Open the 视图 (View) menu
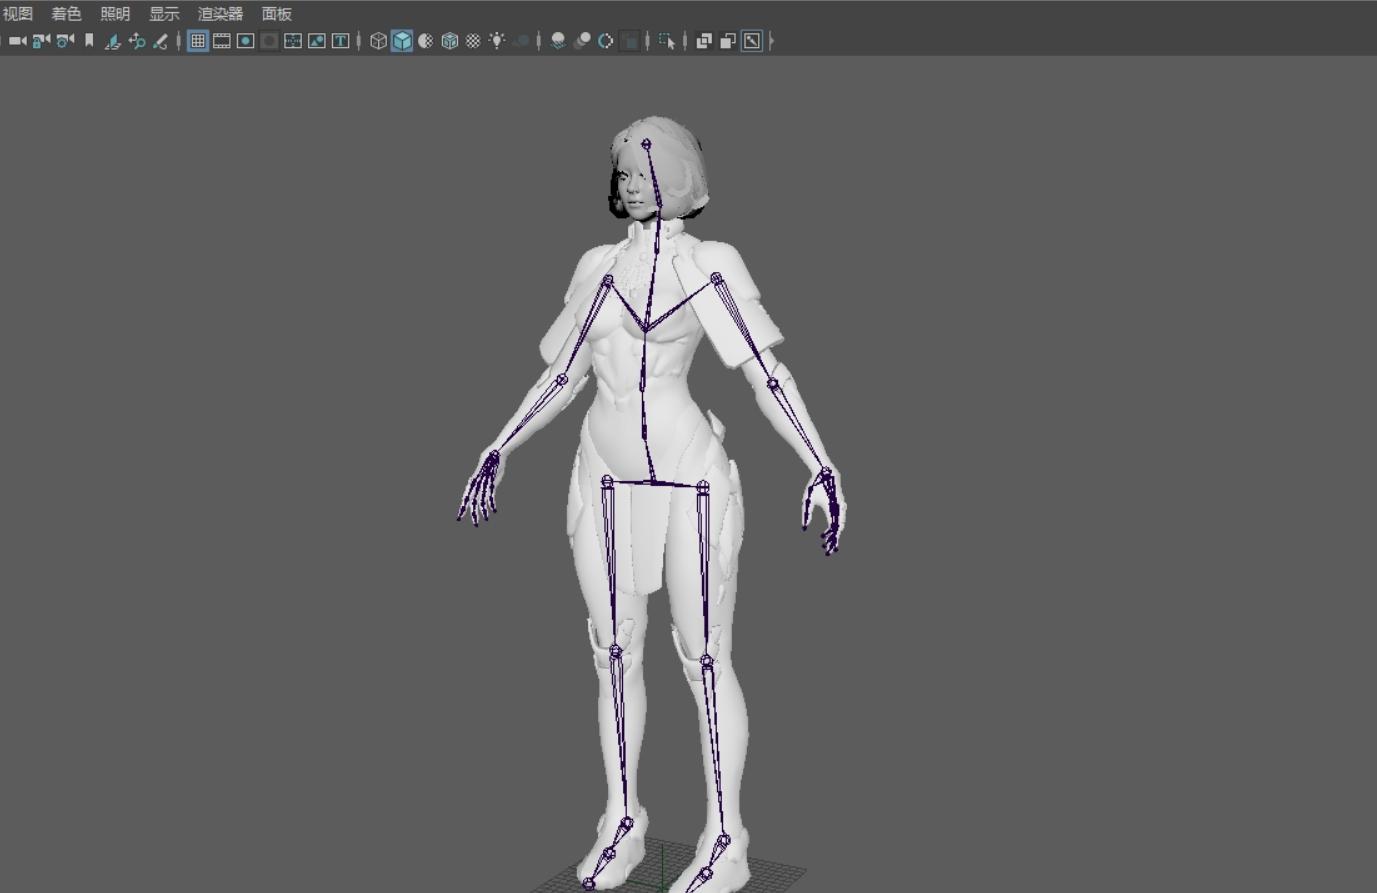The image size is (1377, 893). [18, 14]
